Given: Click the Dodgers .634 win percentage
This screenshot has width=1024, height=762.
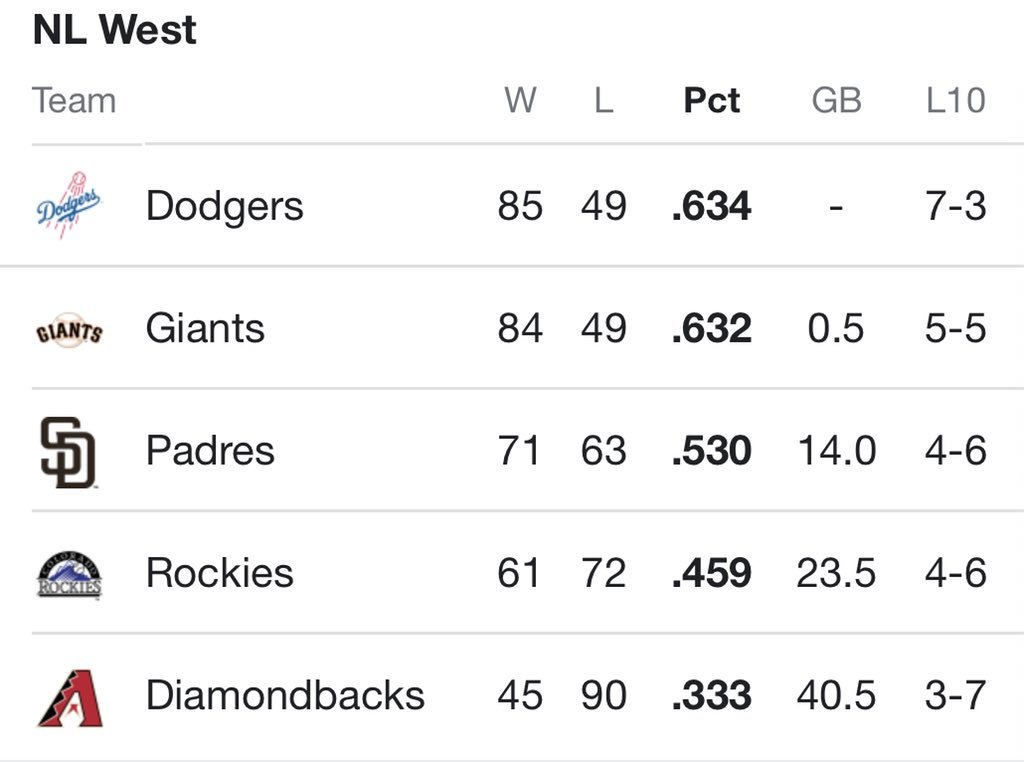Looking at the screenshot, I should tap(711, 206).
